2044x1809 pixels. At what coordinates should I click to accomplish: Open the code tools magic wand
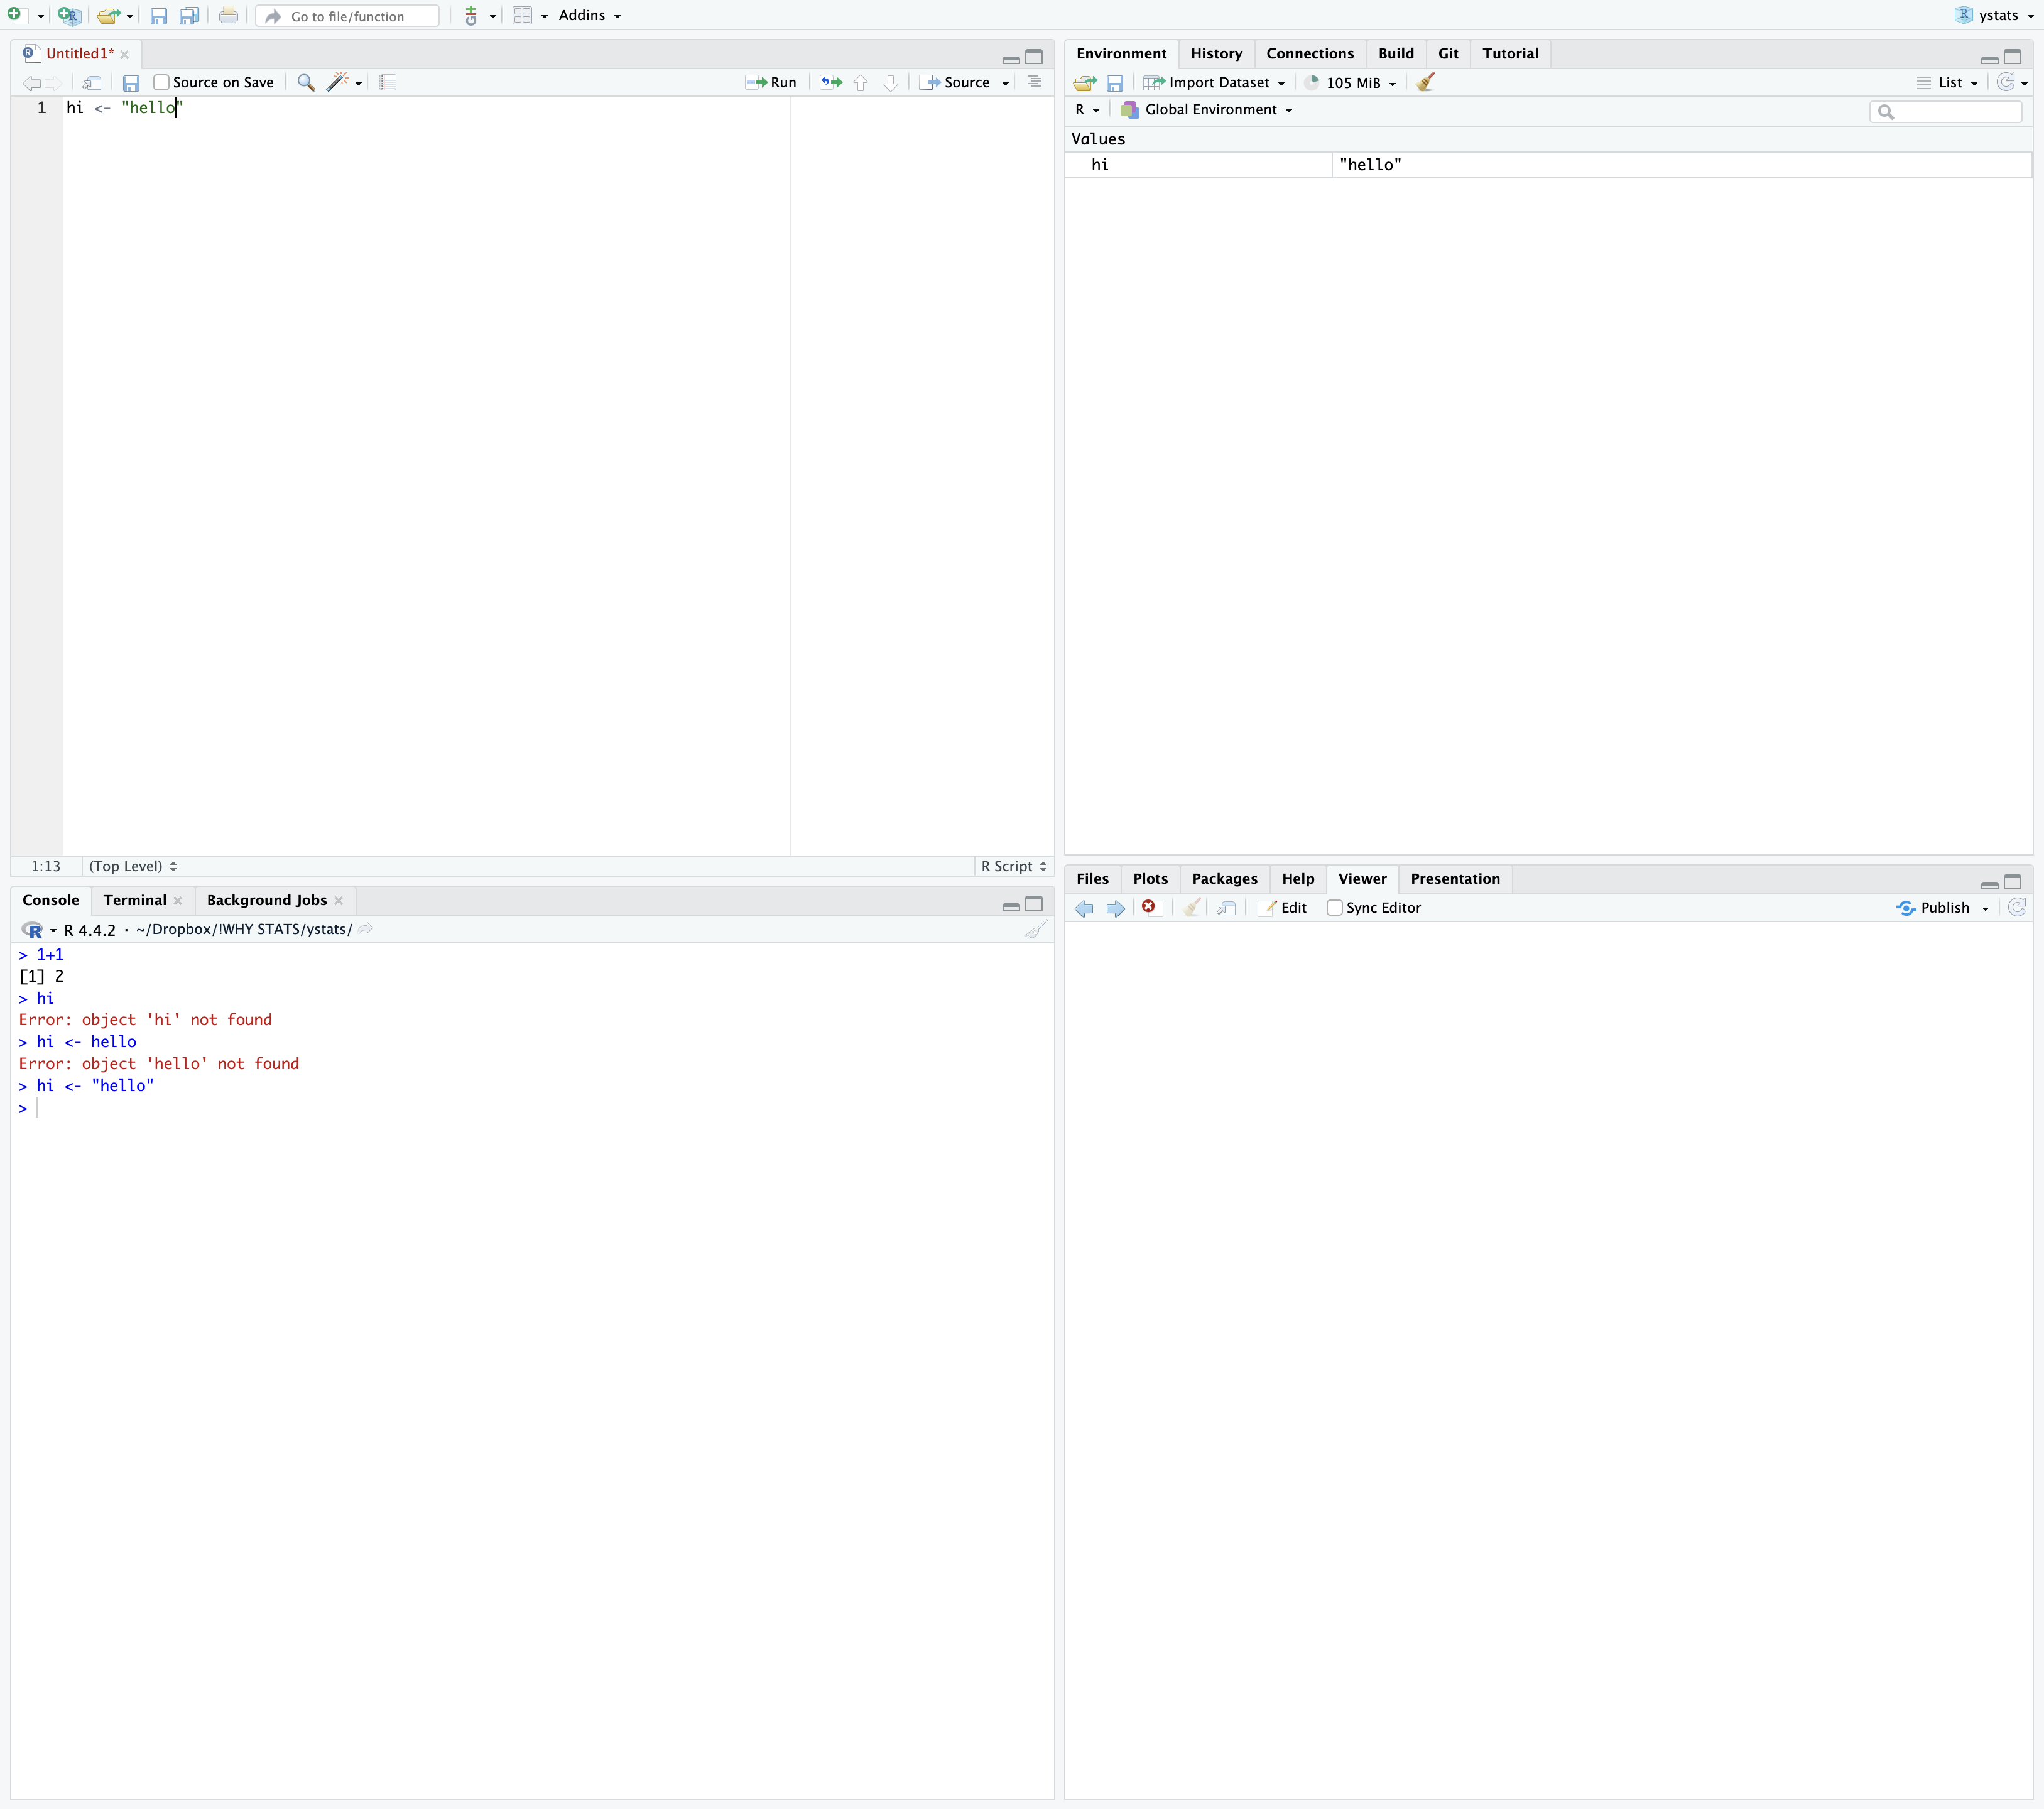[338, 83]
